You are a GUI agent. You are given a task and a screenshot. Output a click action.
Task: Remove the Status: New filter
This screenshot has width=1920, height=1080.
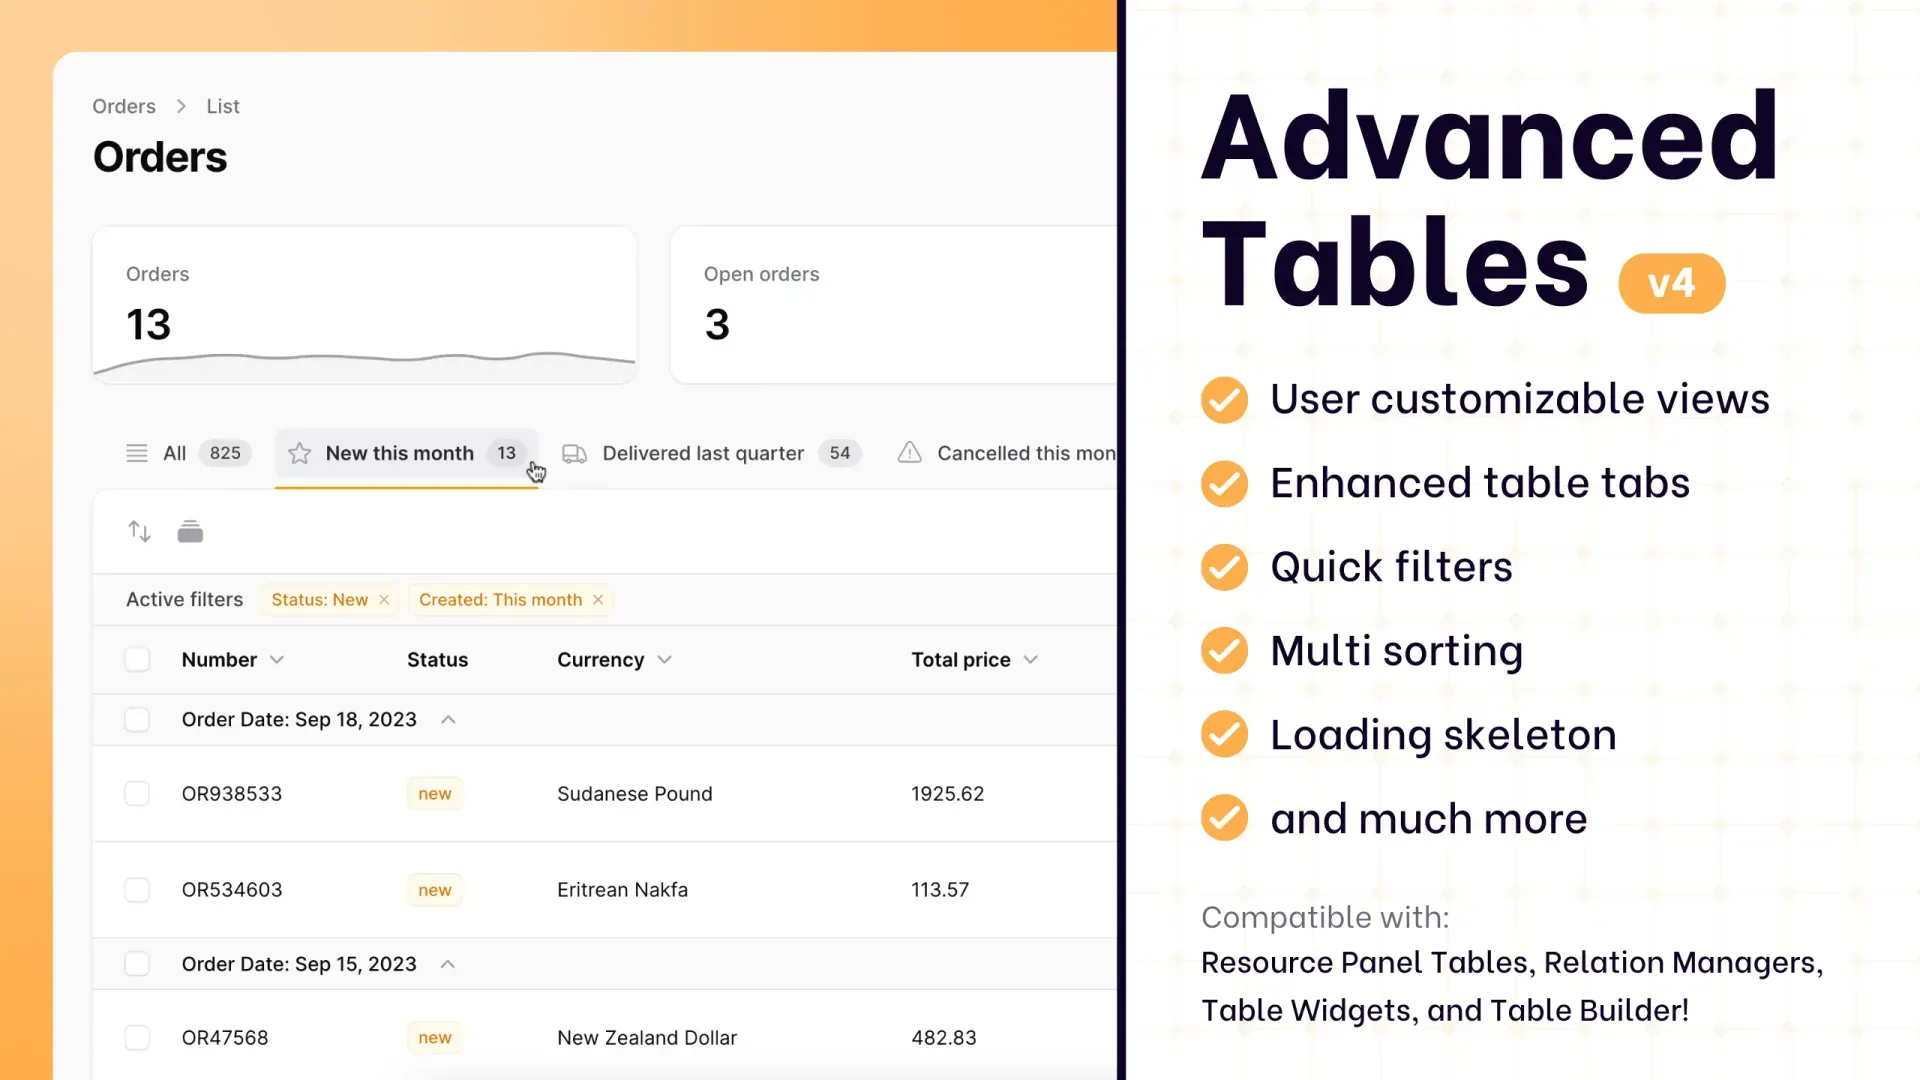click(x=384, y=600)
